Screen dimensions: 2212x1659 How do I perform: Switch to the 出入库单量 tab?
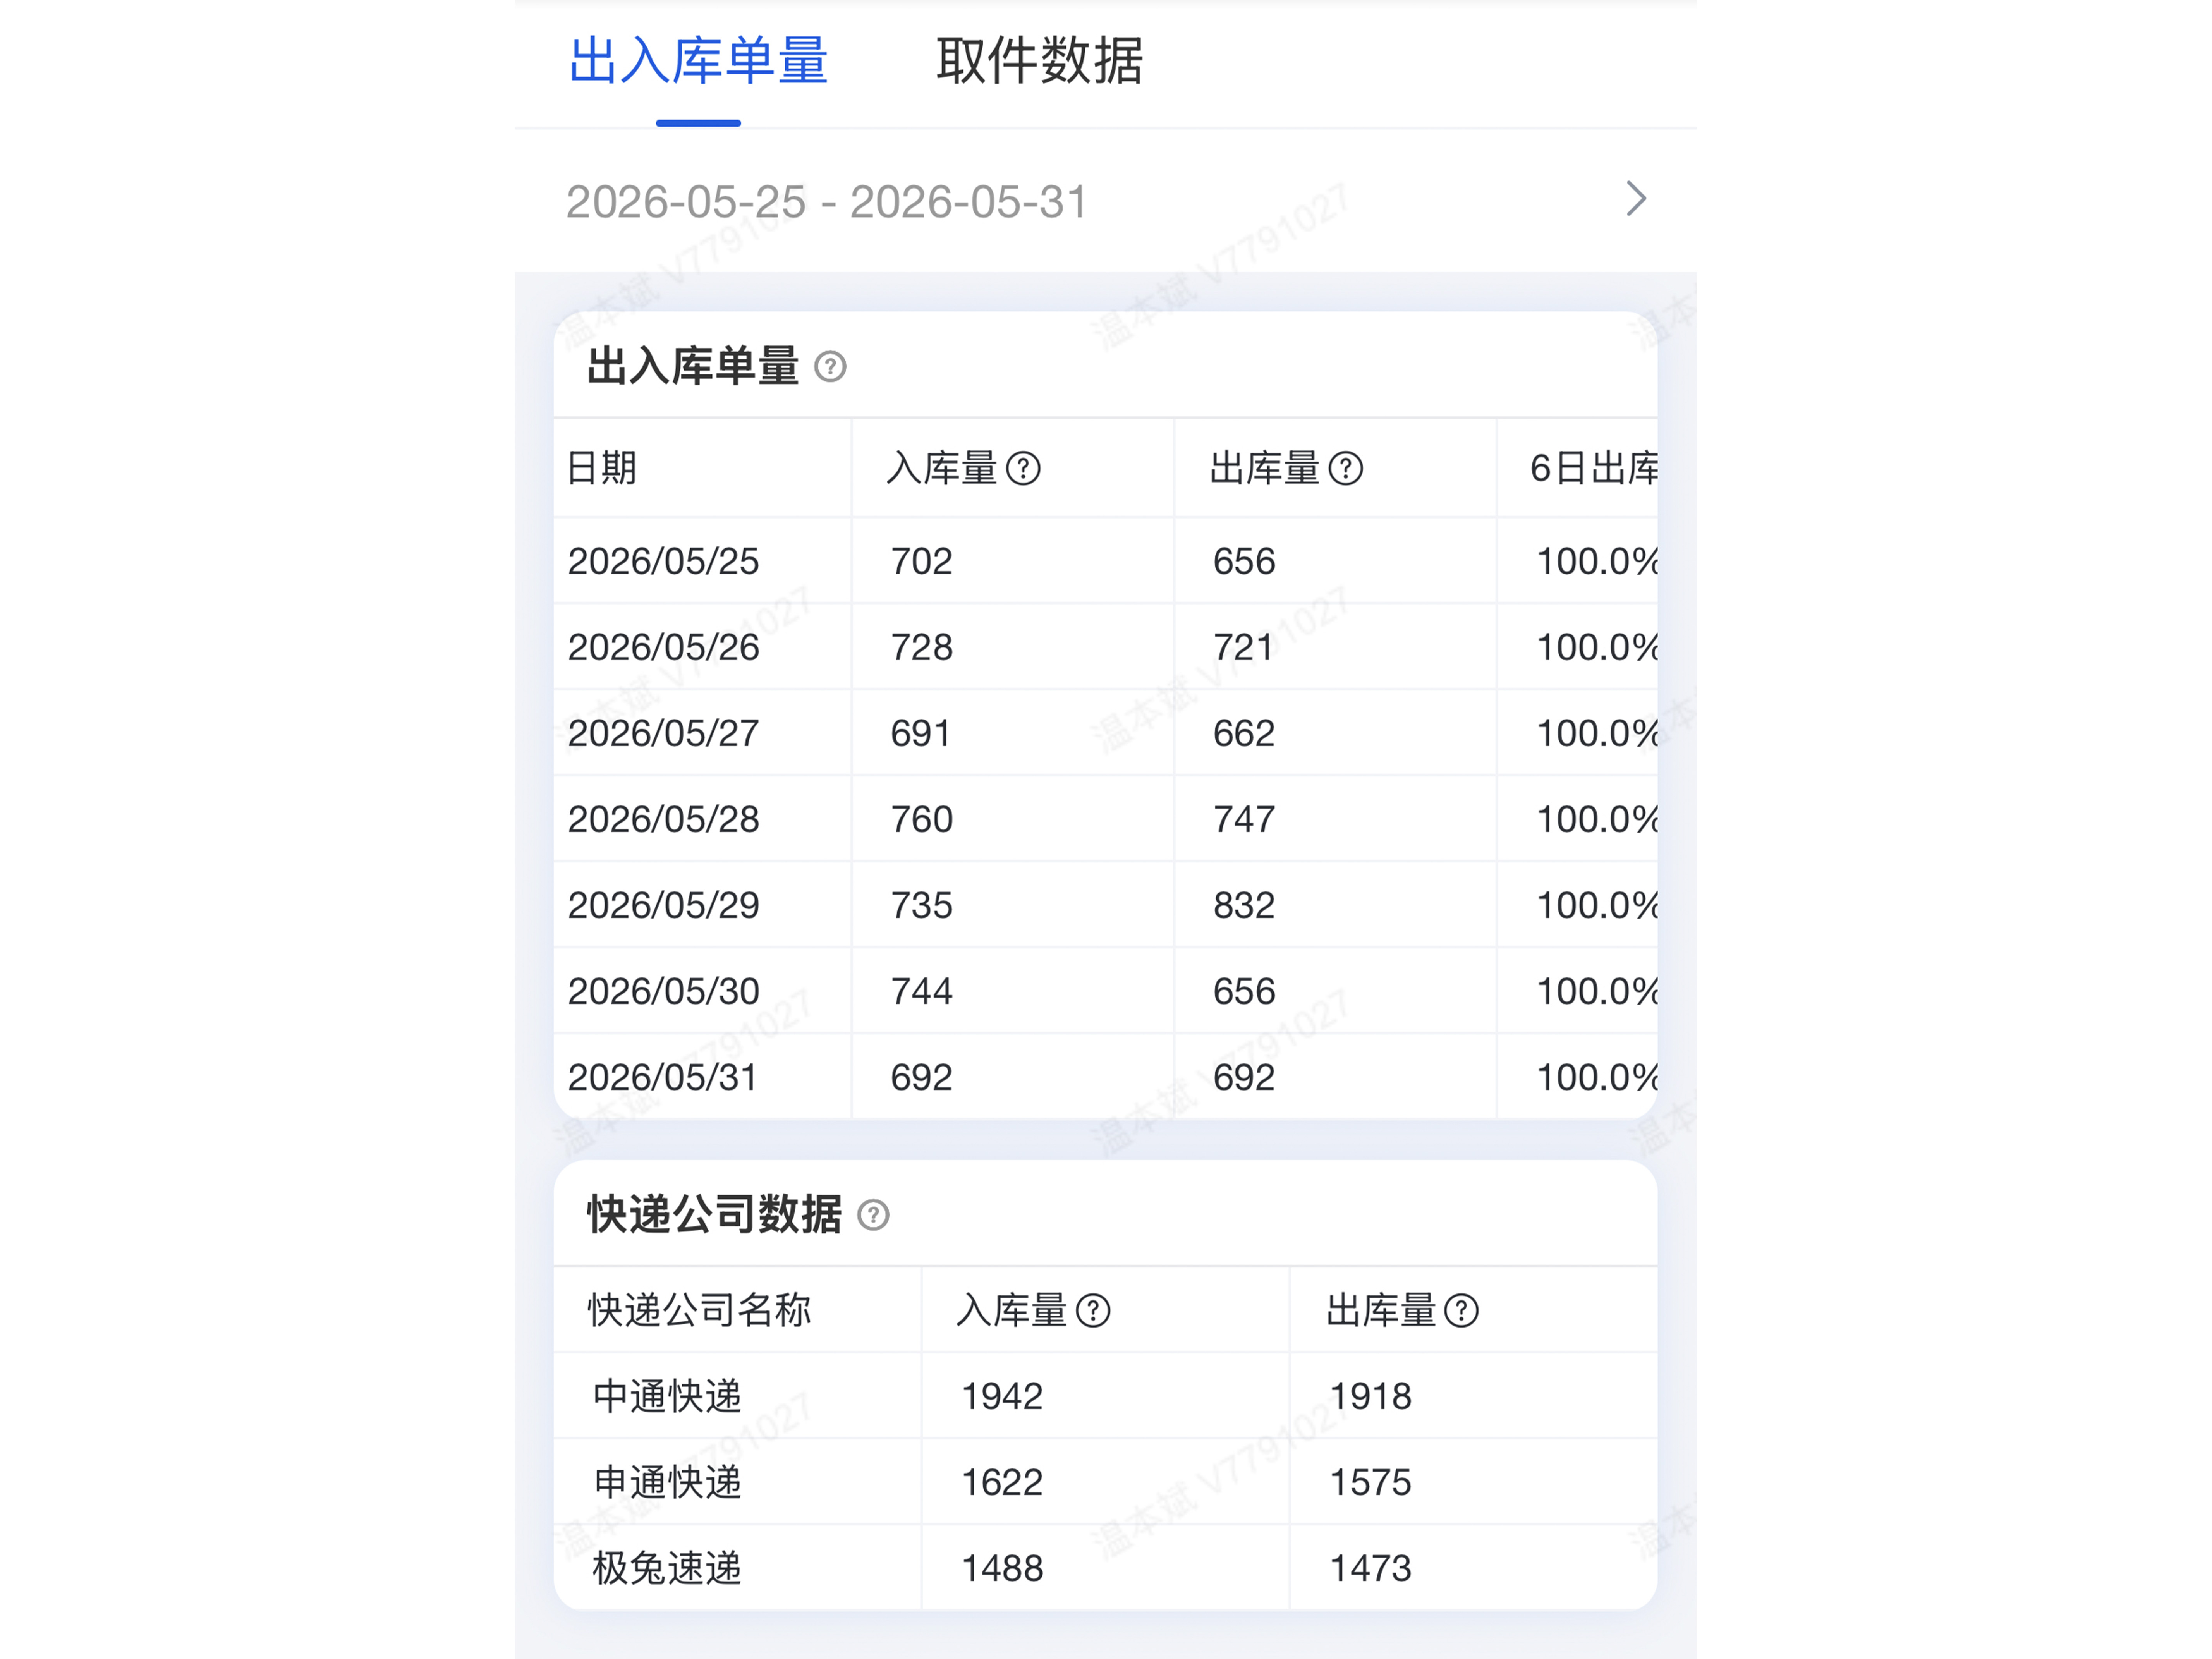698,61
